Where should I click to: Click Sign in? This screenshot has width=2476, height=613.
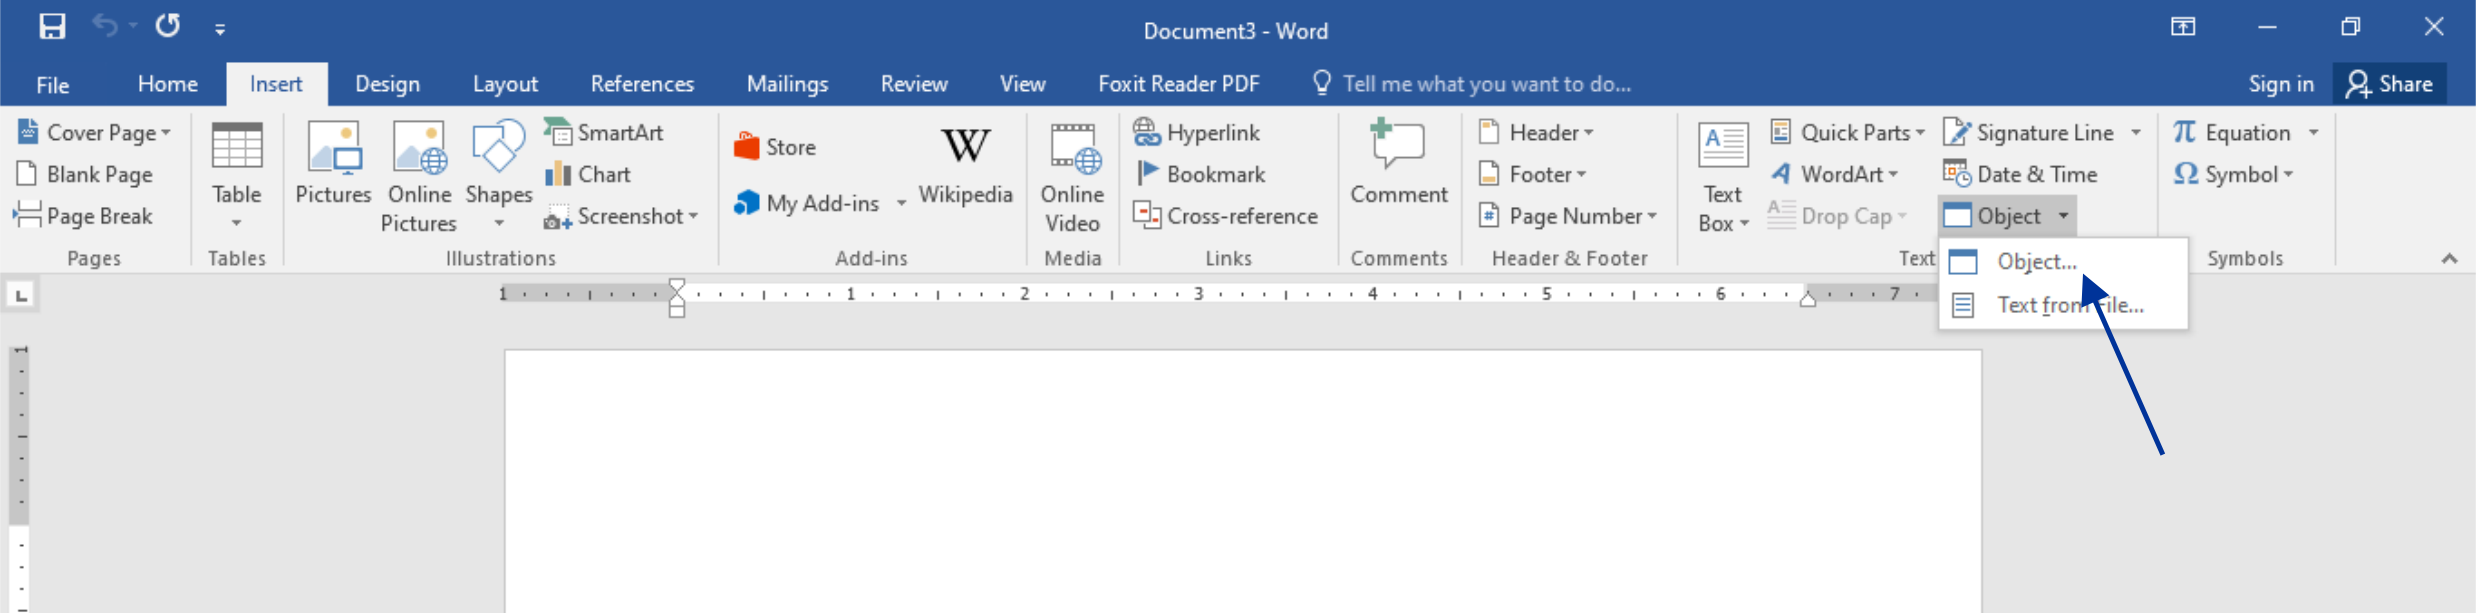click(x=2280, y=84)
